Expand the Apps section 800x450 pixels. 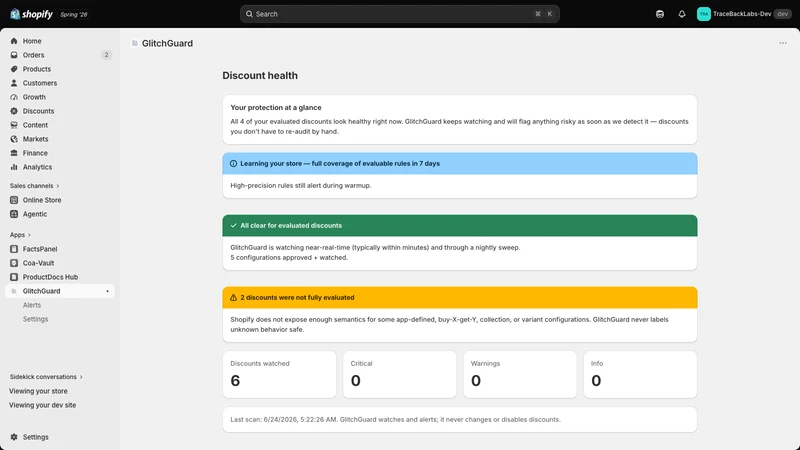pos(20,235)
